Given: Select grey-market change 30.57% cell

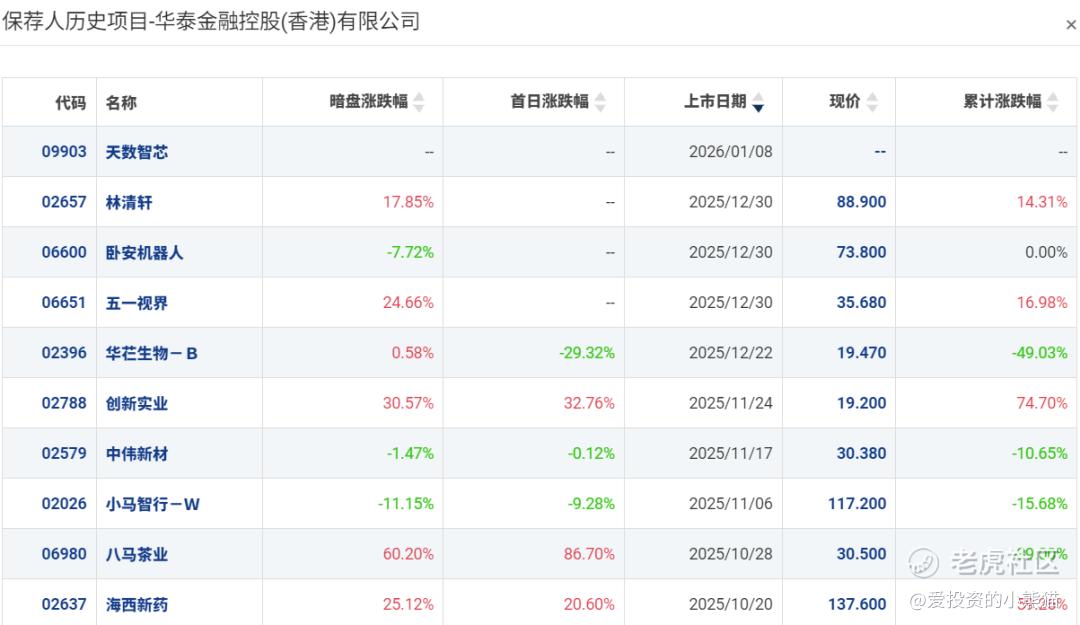Looking at the screenshot, I should (x=408, y=403).
